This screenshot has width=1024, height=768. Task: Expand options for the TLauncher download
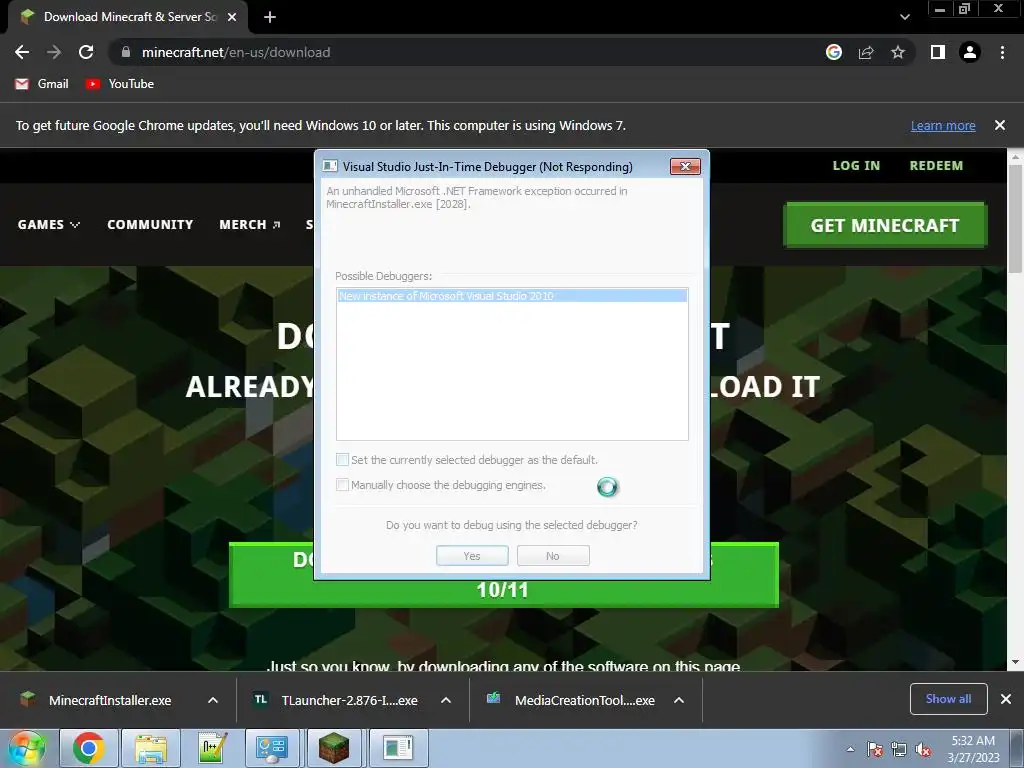pos(446,700)
